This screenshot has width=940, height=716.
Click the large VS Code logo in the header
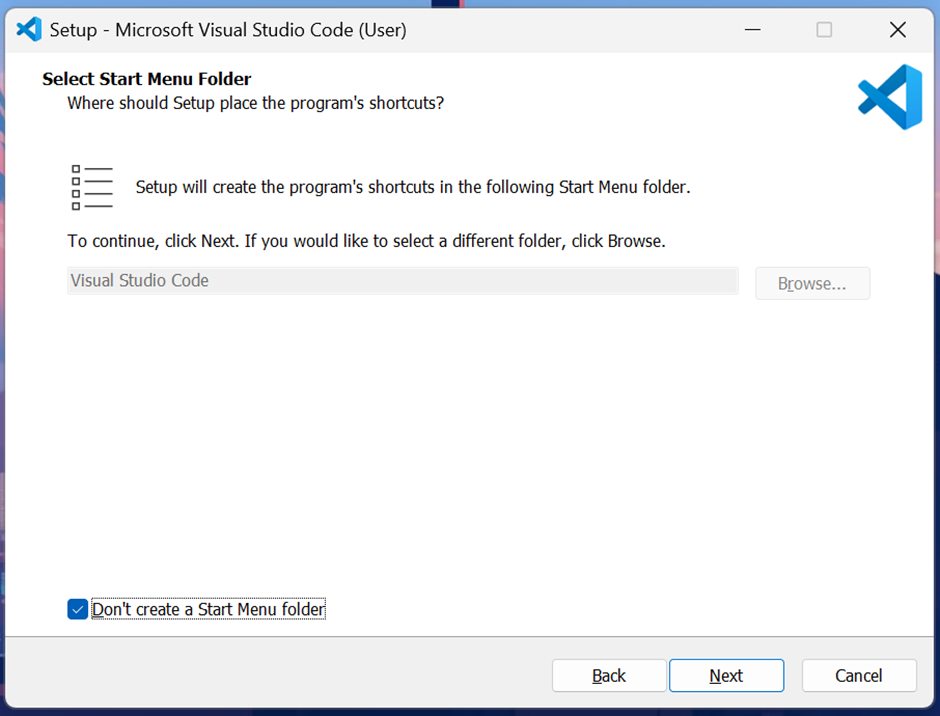pos(890,97)
